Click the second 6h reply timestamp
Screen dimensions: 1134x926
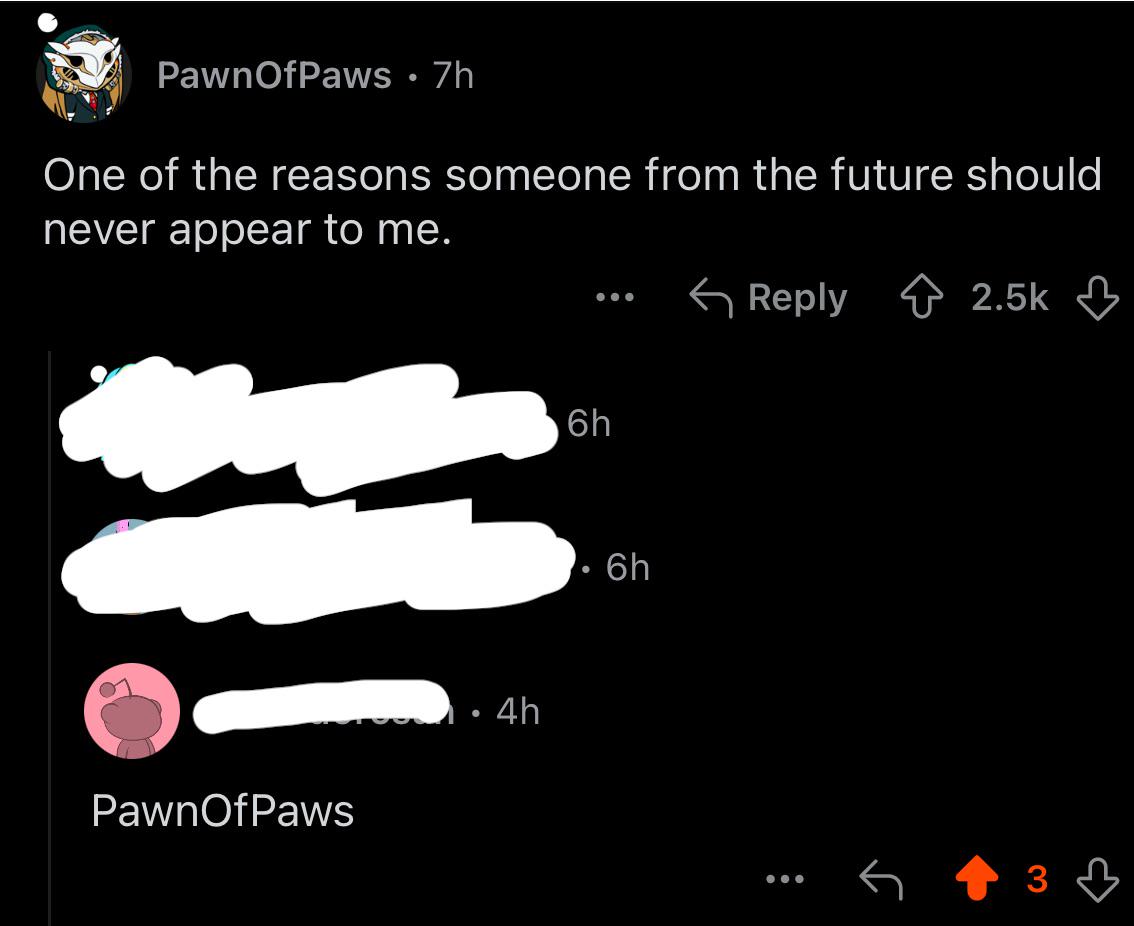pos(628,567)
